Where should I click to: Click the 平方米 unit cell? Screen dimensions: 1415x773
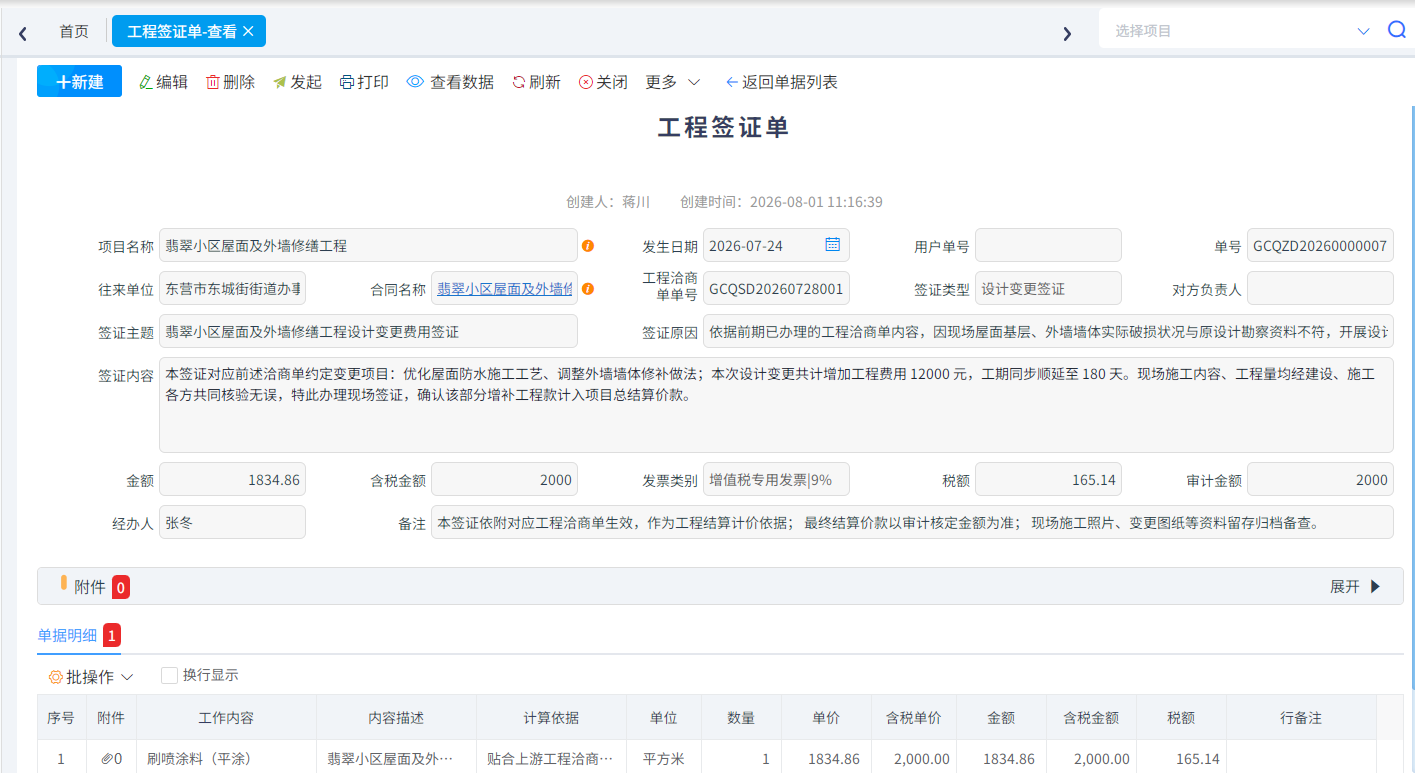point(663,759)
